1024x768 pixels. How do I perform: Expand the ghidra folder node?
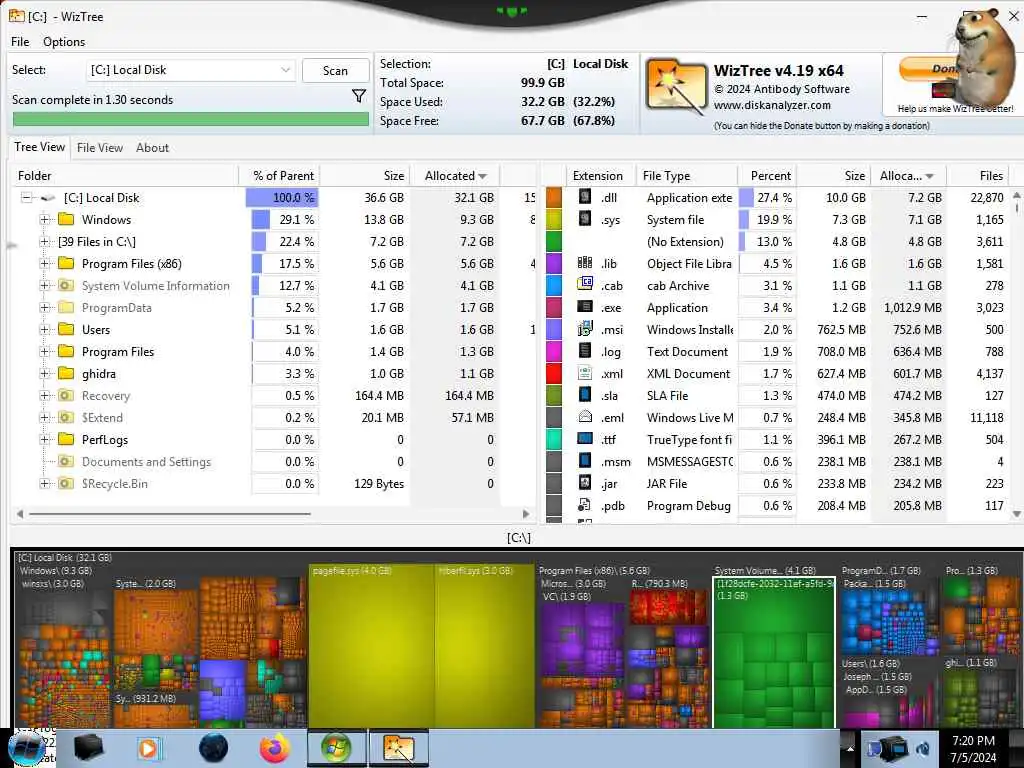44,374
